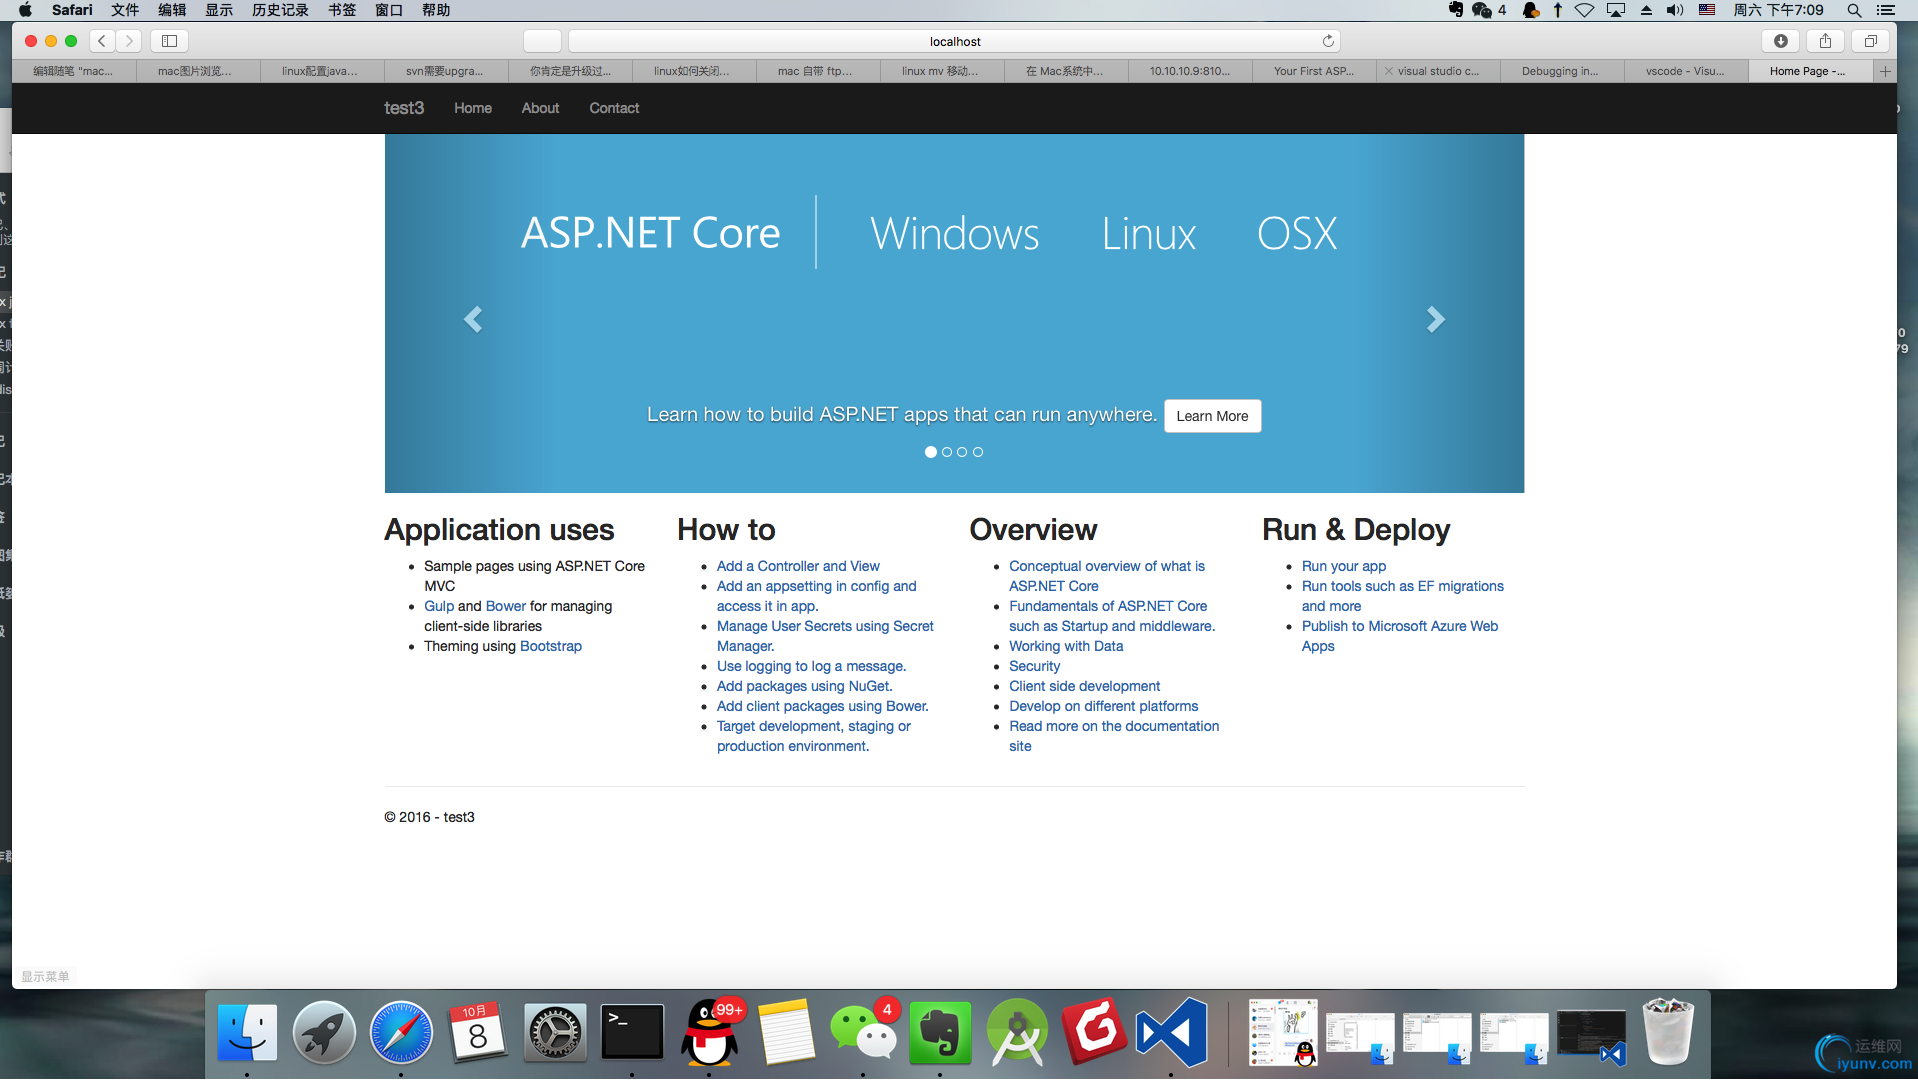The height and width of the screenshot is (1080, 1918).
Task: Open the Home nav link
Action: click(473, 108)
